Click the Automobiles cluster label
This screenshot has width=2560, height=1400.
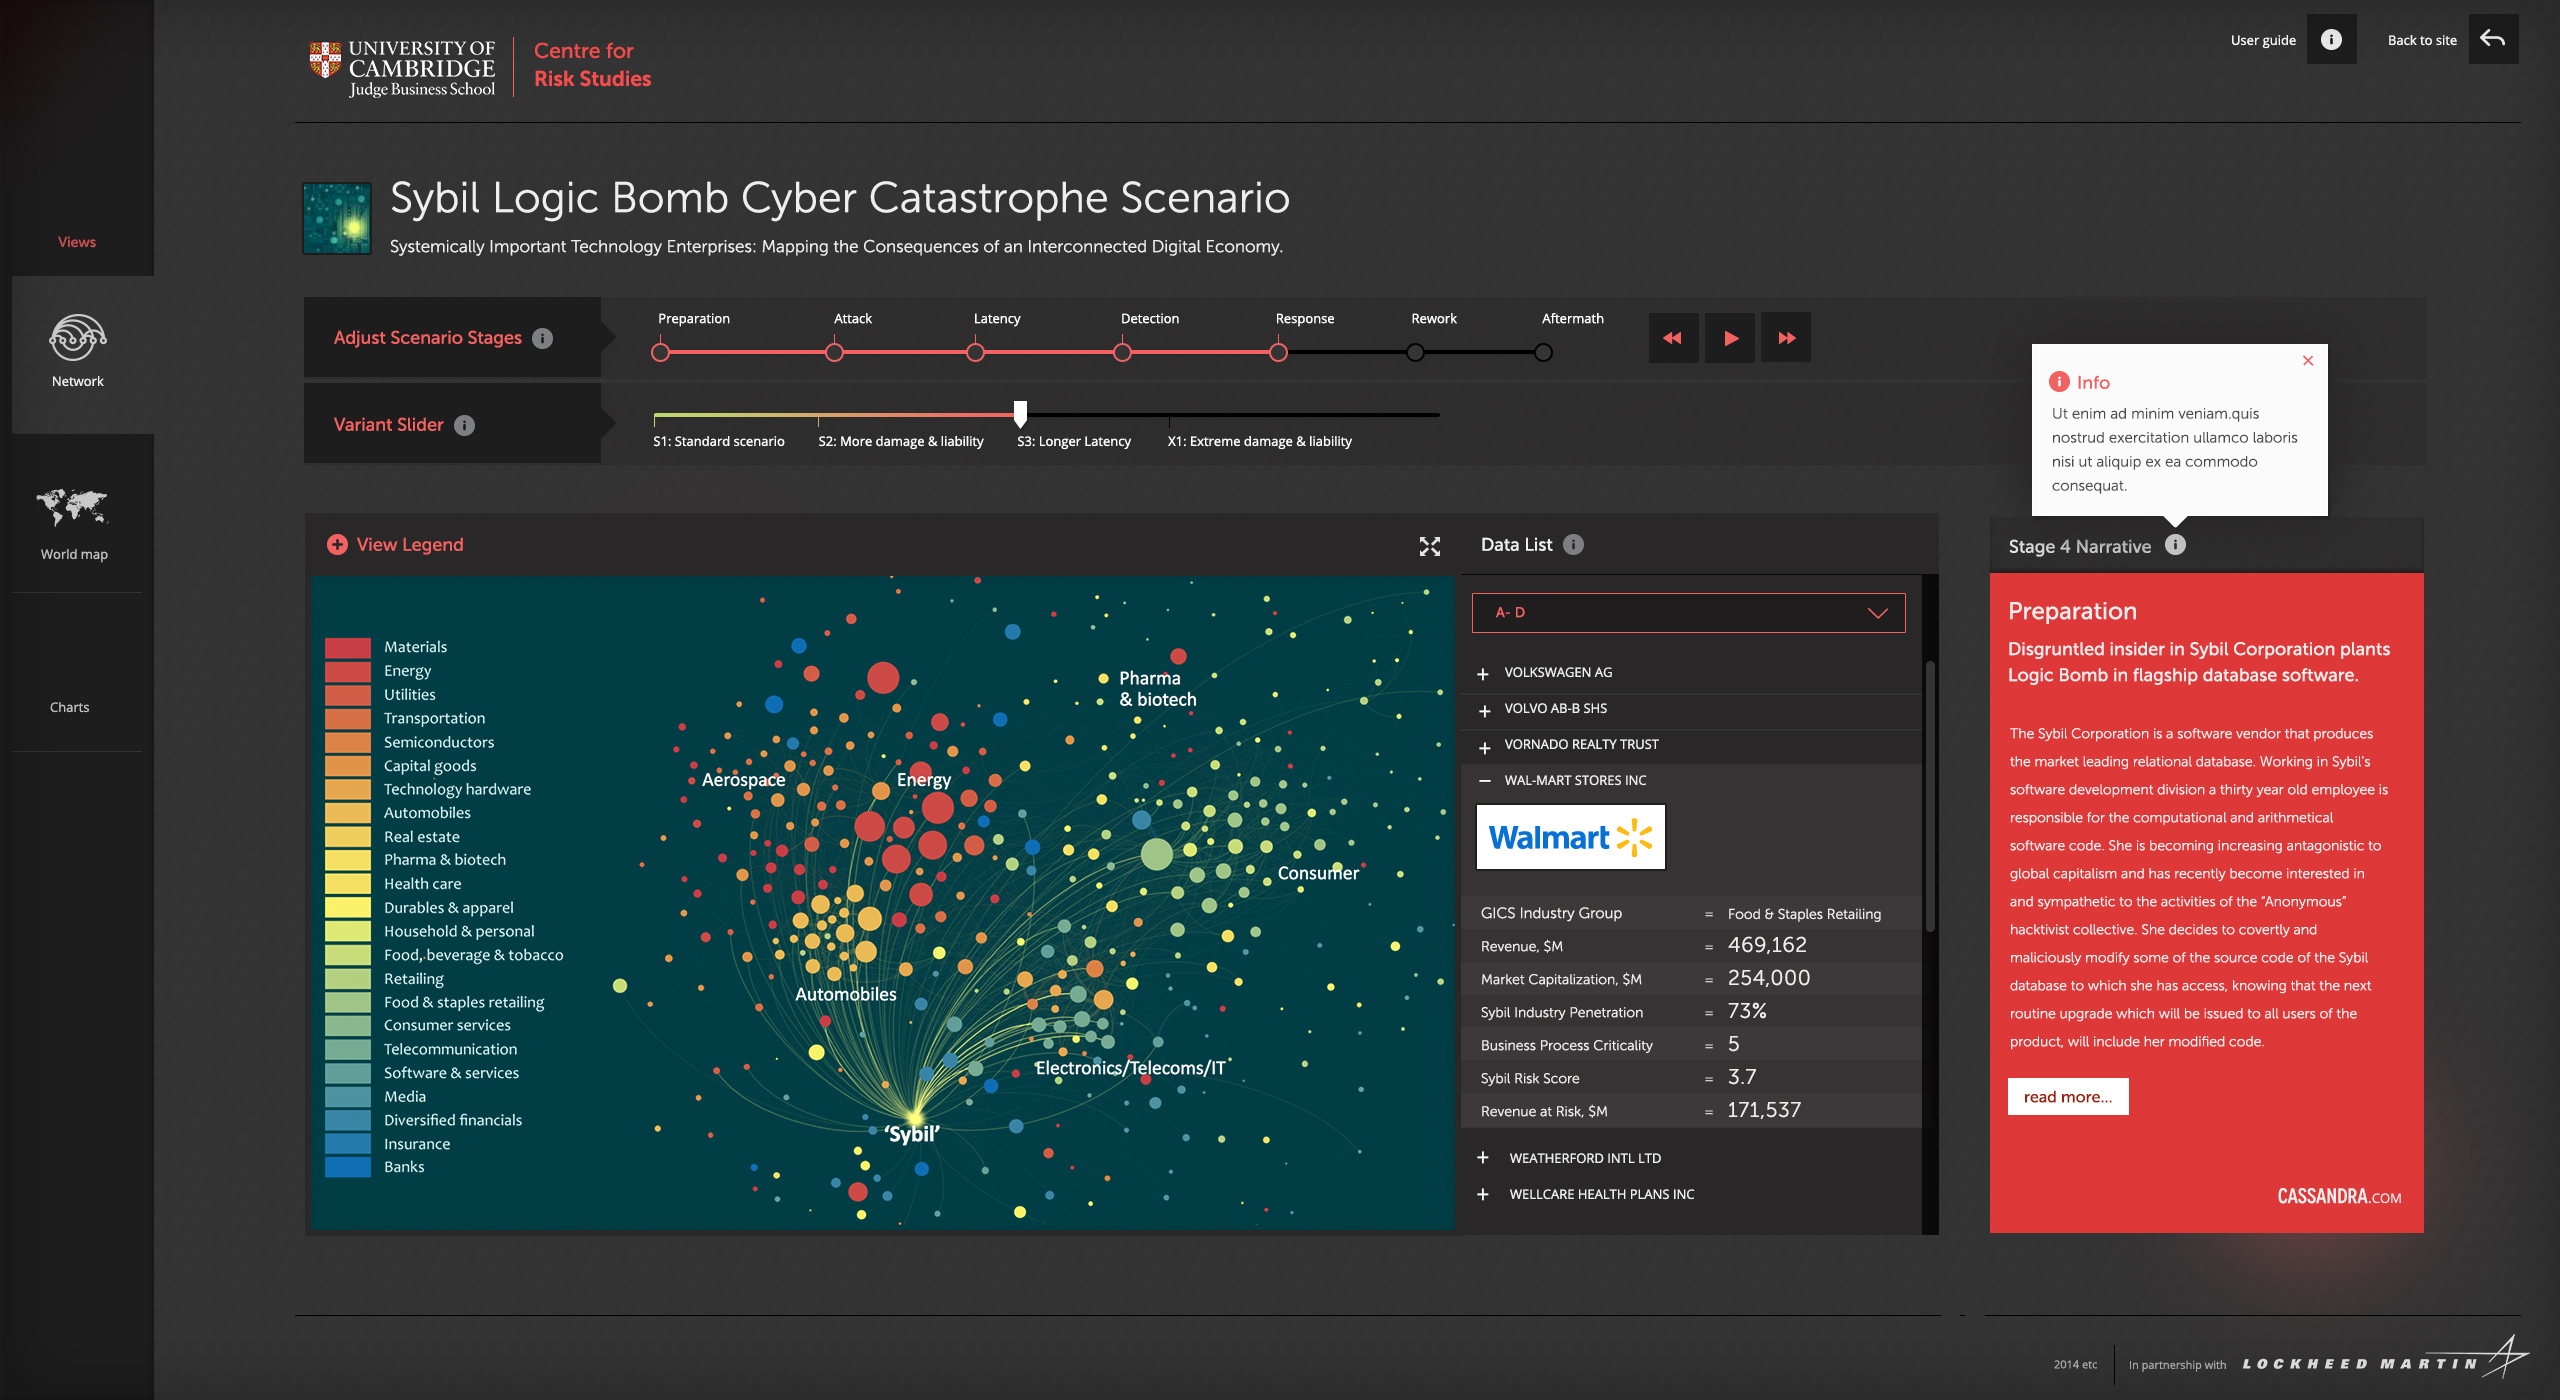(x=846, y=994)
